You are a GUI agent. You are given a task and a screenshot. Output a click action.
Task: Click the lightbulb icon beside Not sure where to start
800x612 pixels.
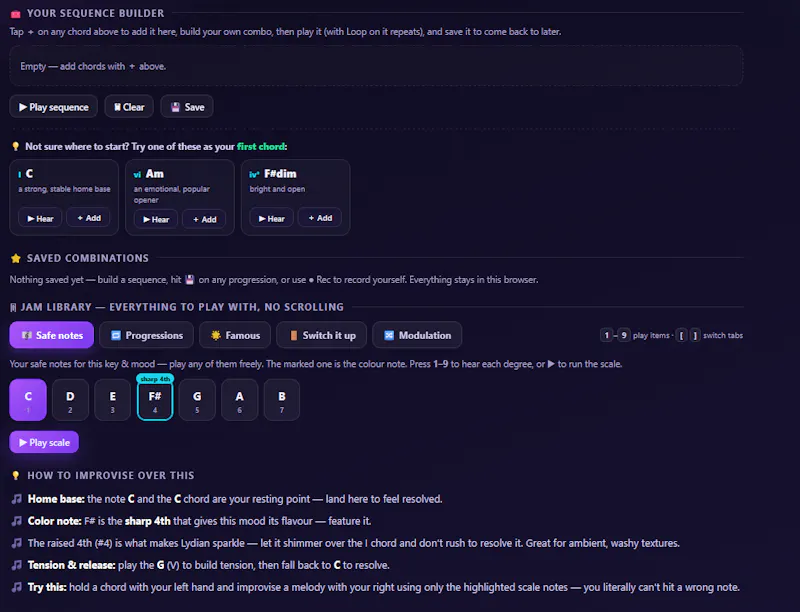click(x=16, y=147)
